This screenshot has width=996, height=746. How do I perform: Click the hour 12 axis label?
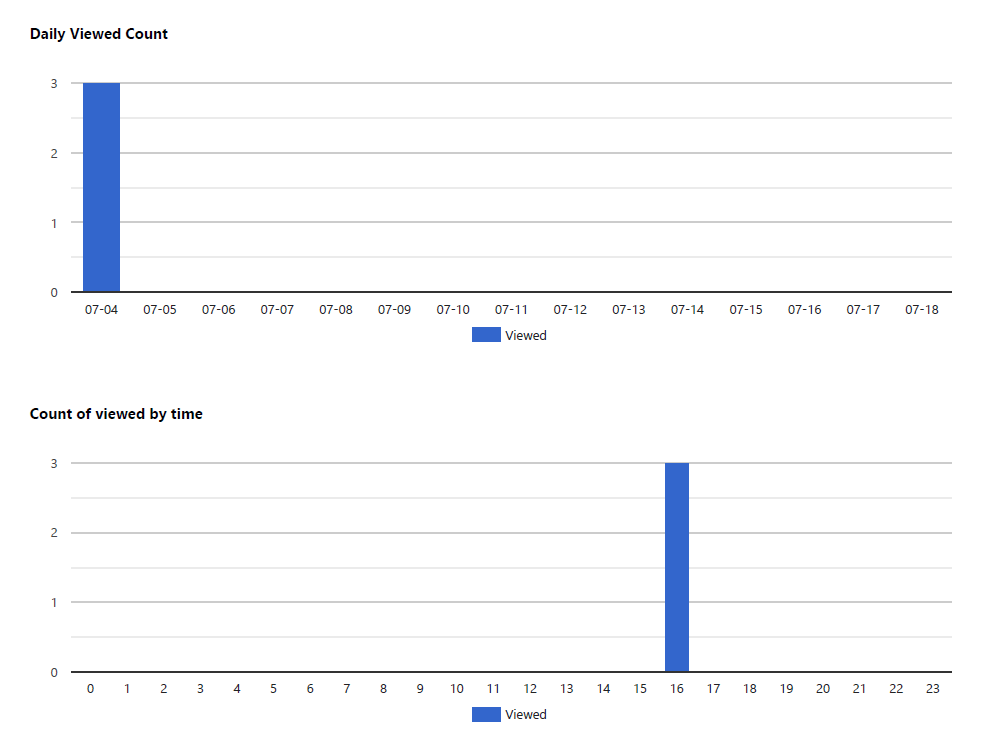530,689
